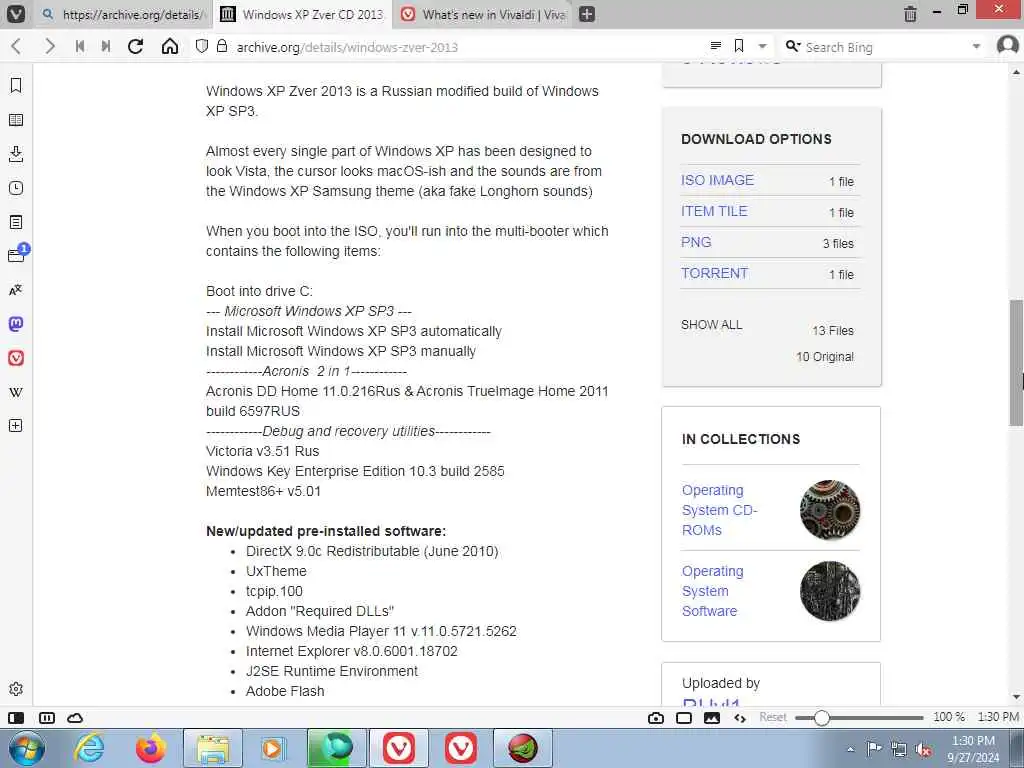This screenshot has height=768, width=1024.
Task: Open the search engine selector icon
Action: tap(792, 46)
